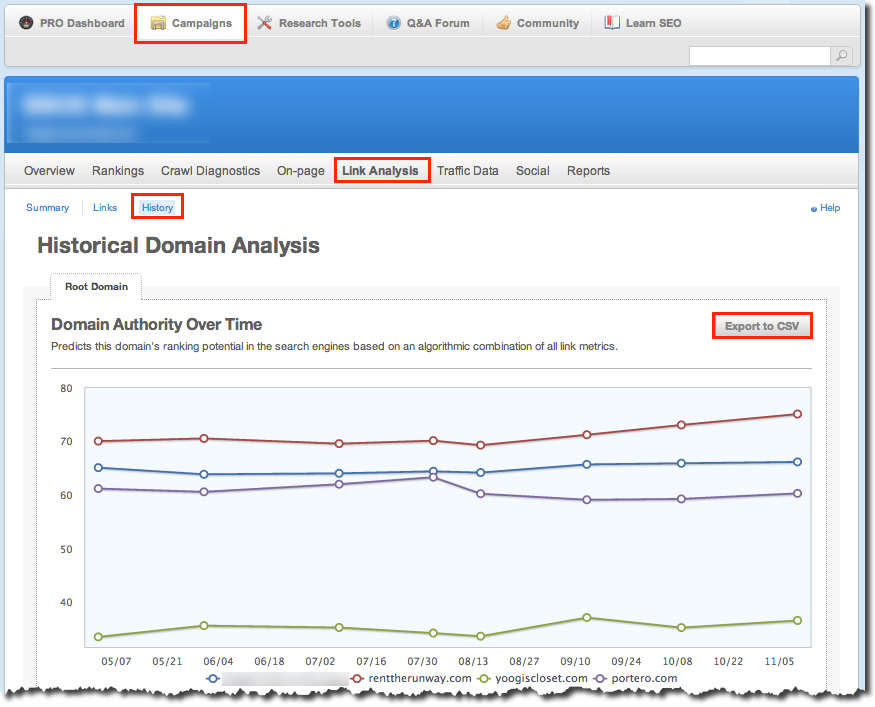The width and height of the screenshot is (875, 707).
Task: Click the Q&A Forum question icon
Action: click(x=394, y=23)
